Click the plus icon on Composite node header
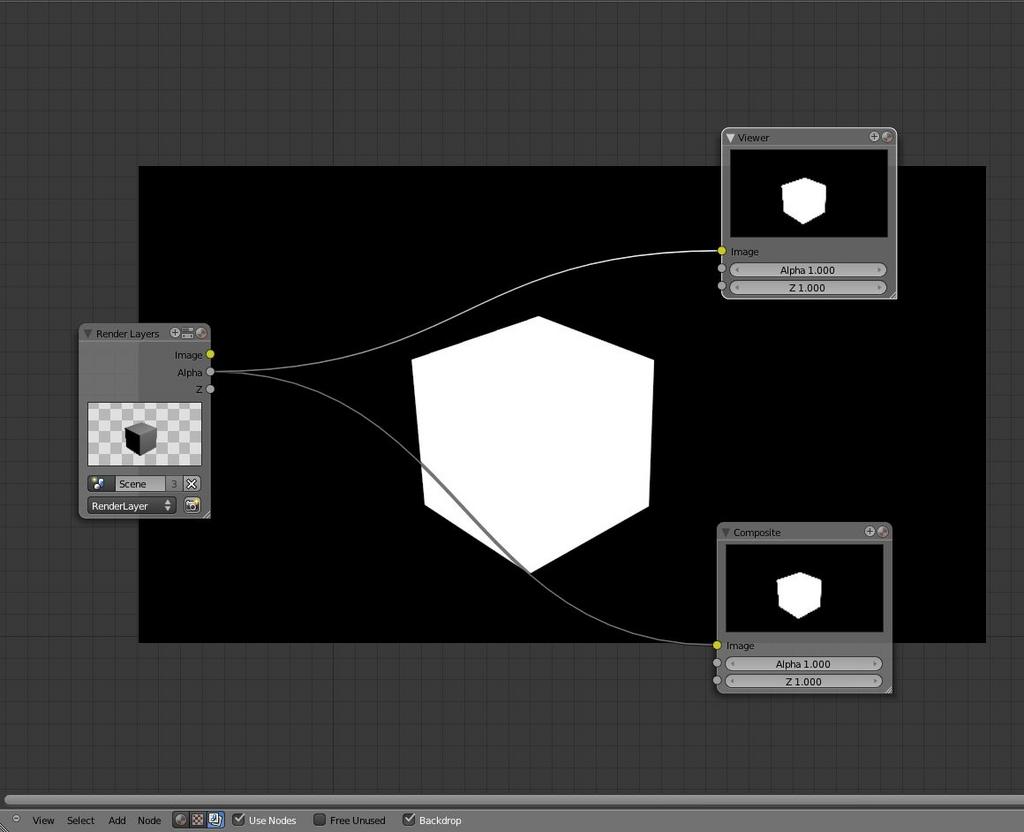 point(870,532)
